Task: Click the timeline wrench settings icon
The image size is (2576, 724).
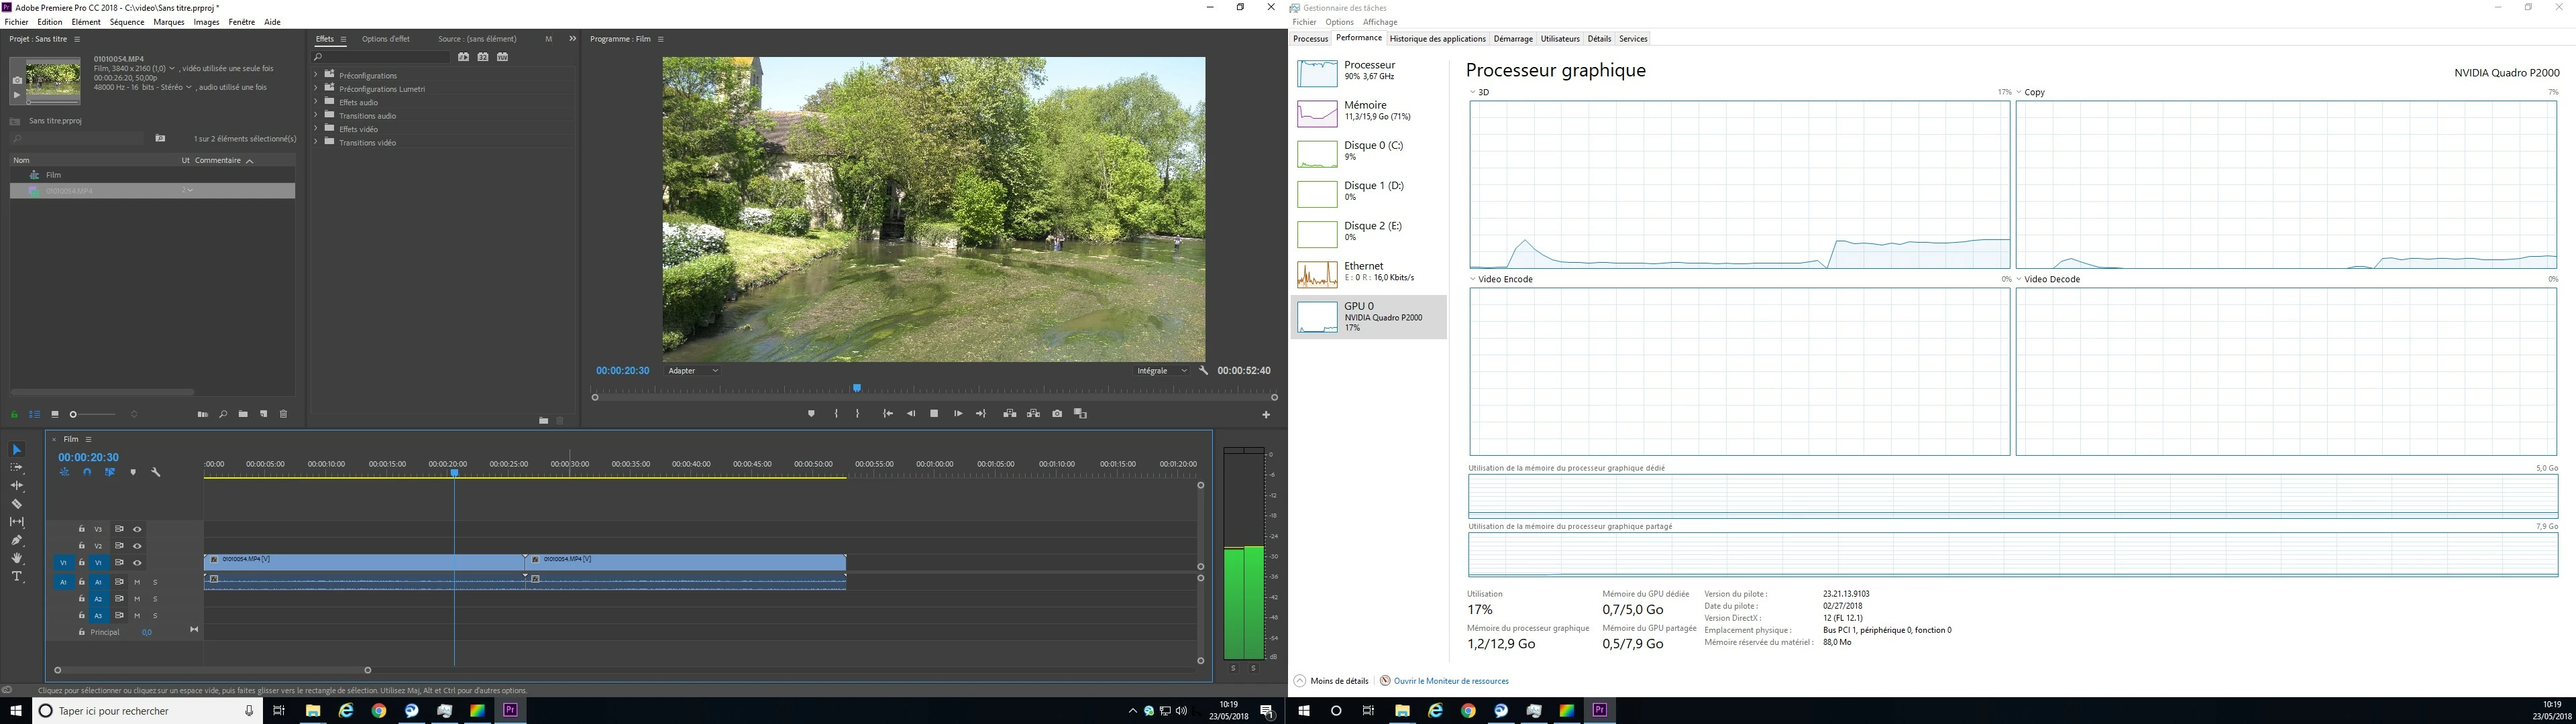Action: (x=156, y=472)
